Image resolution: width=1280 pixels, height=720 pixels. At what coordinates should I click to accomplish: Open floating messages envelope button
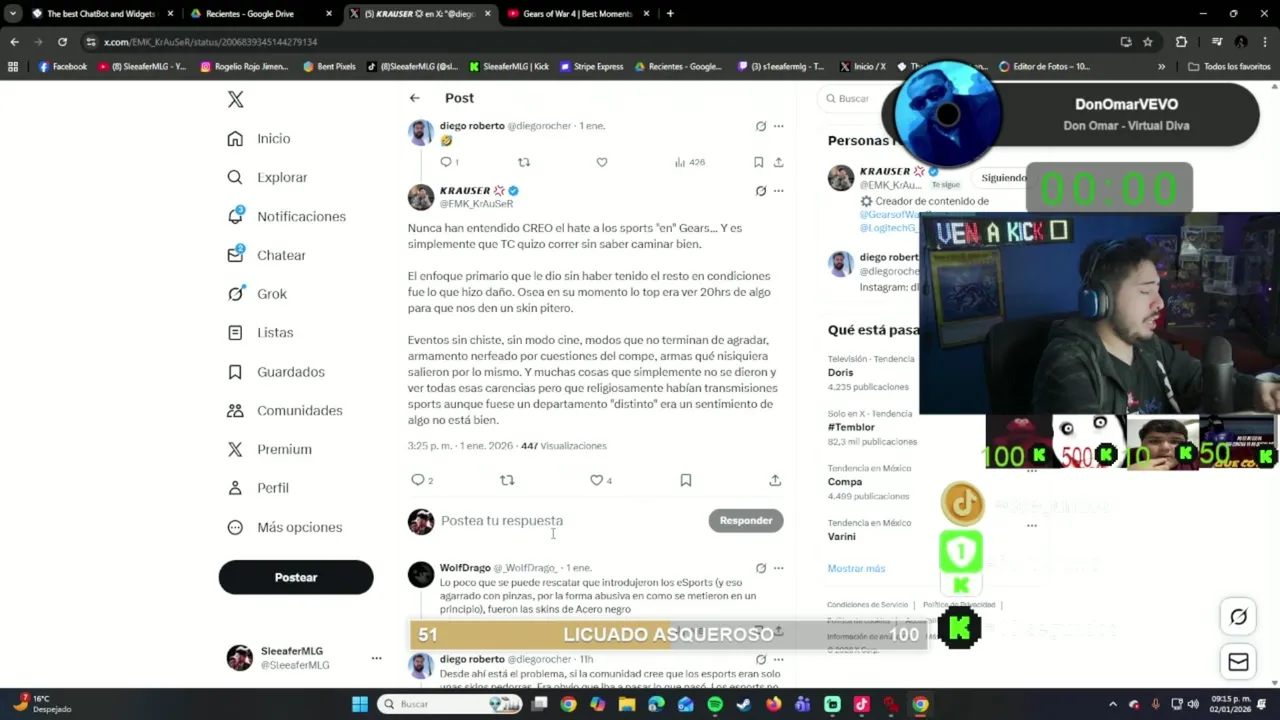pyautogui.click(x=1238, y=662)
